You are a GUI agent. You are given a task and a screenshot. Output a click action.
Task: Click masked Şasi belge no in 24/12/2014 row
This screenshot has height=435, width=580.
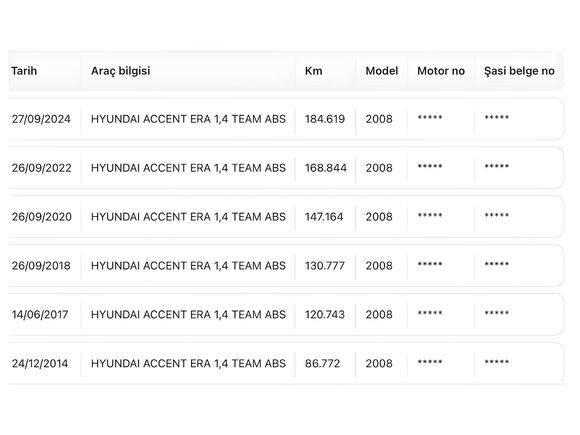tap(497, 362)
